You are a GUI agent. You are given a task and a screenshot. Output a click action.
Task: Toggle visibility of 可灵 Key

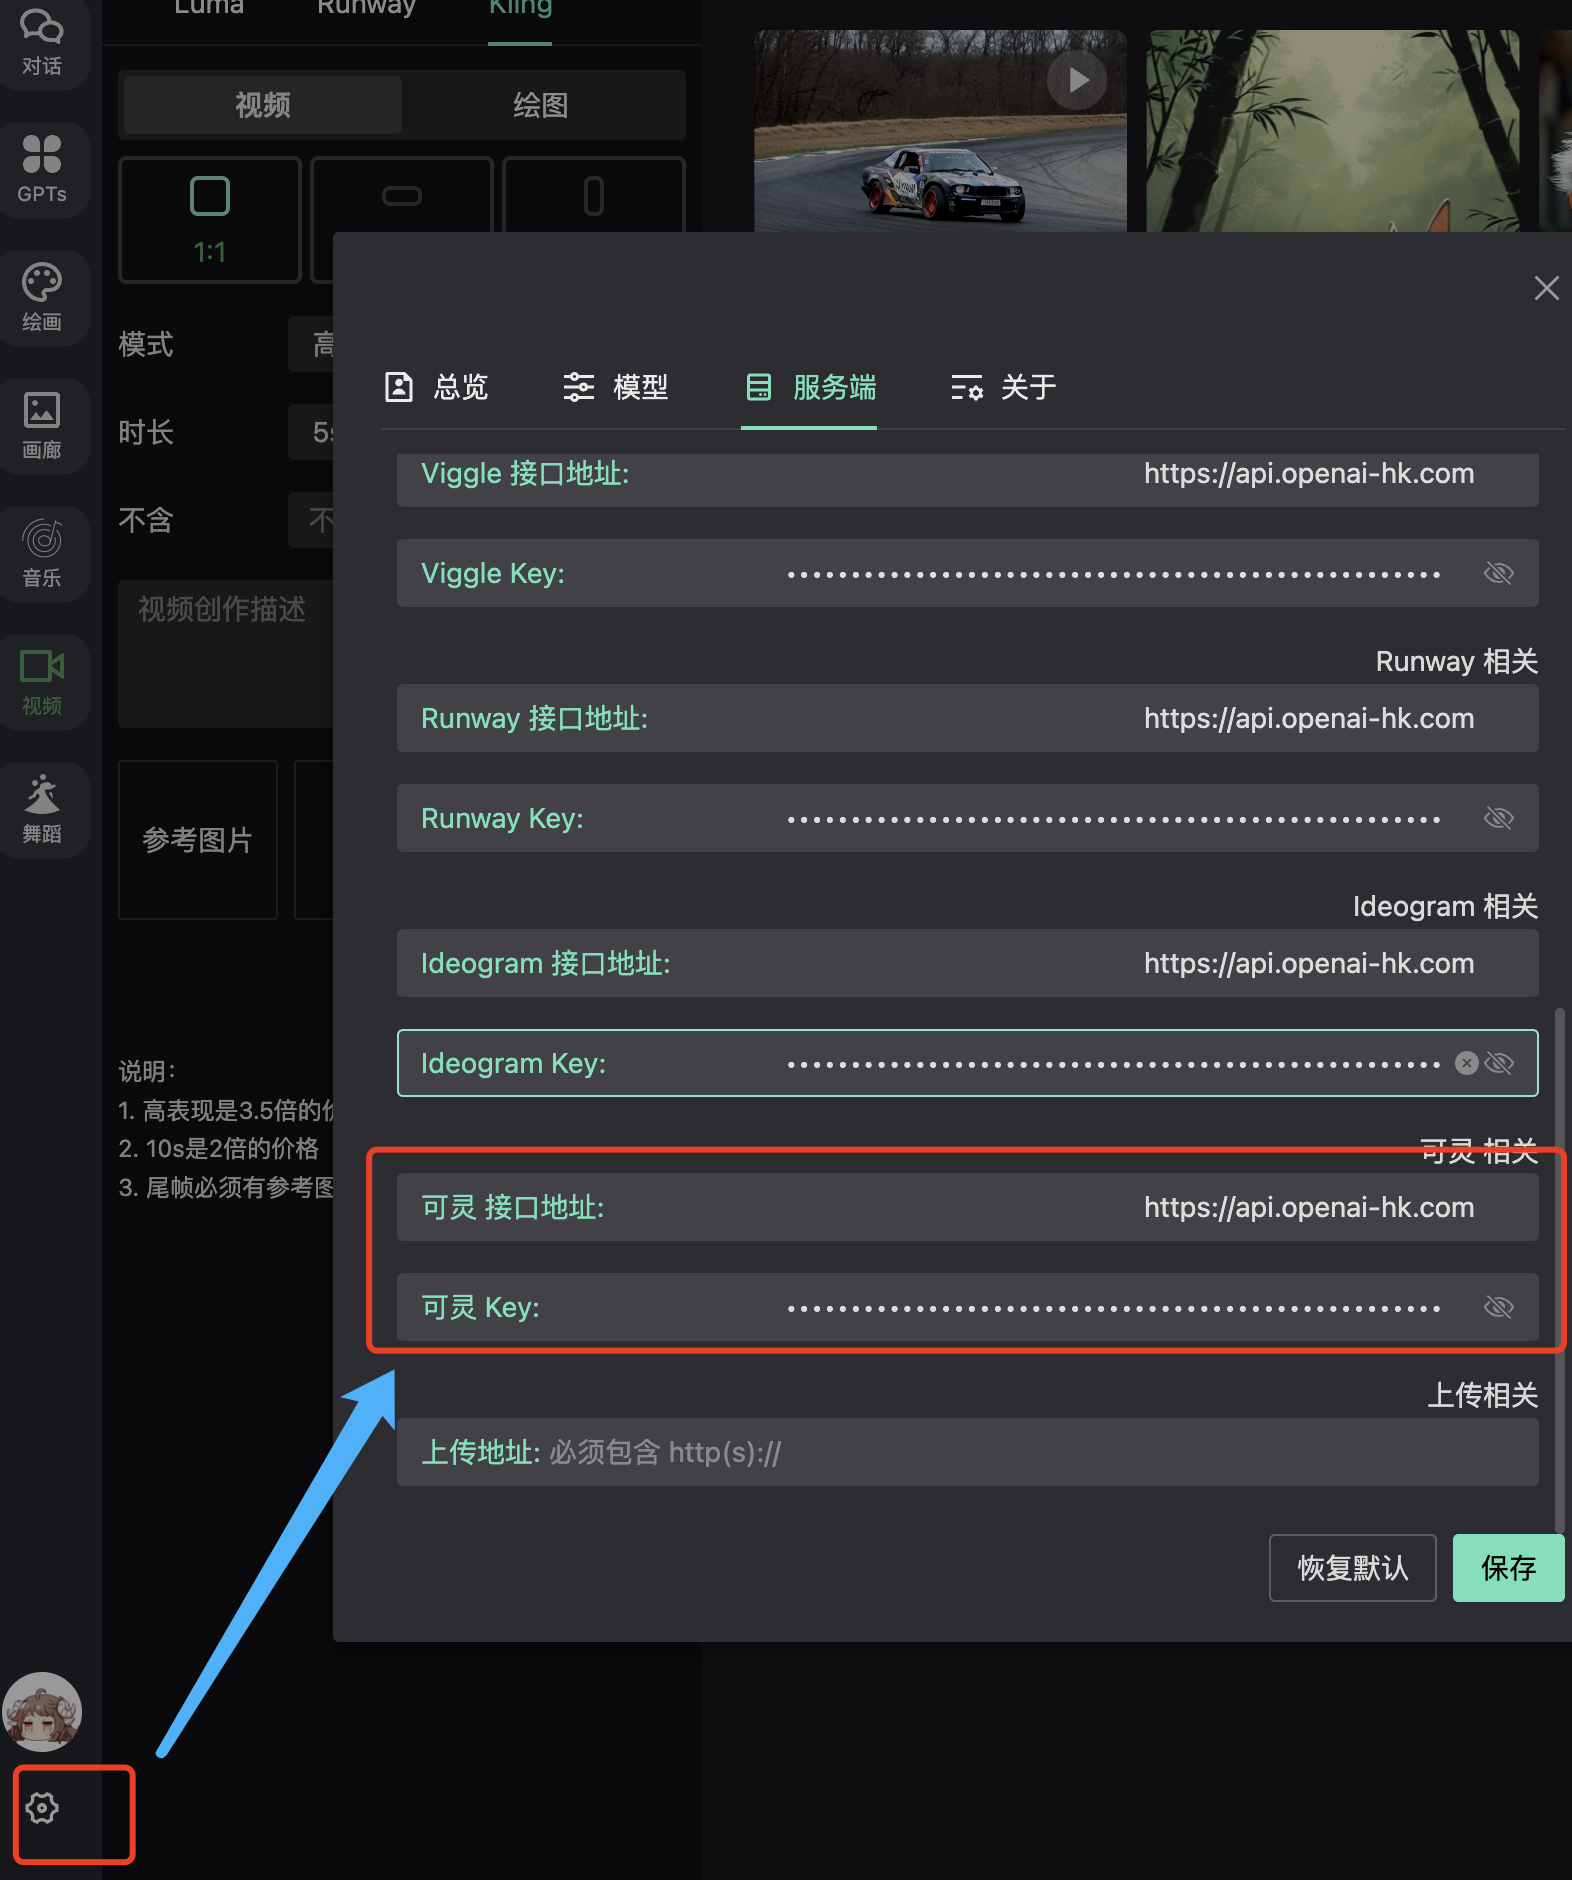tap(1498, 1307)
